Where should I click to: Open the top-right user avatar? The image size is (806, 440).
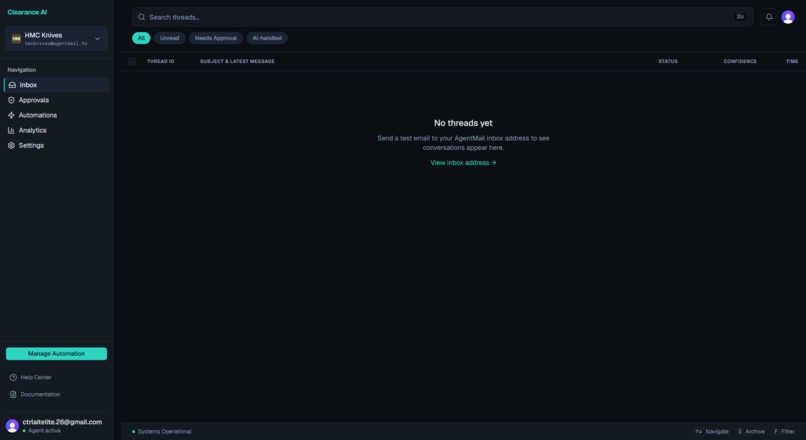point(787,17)
